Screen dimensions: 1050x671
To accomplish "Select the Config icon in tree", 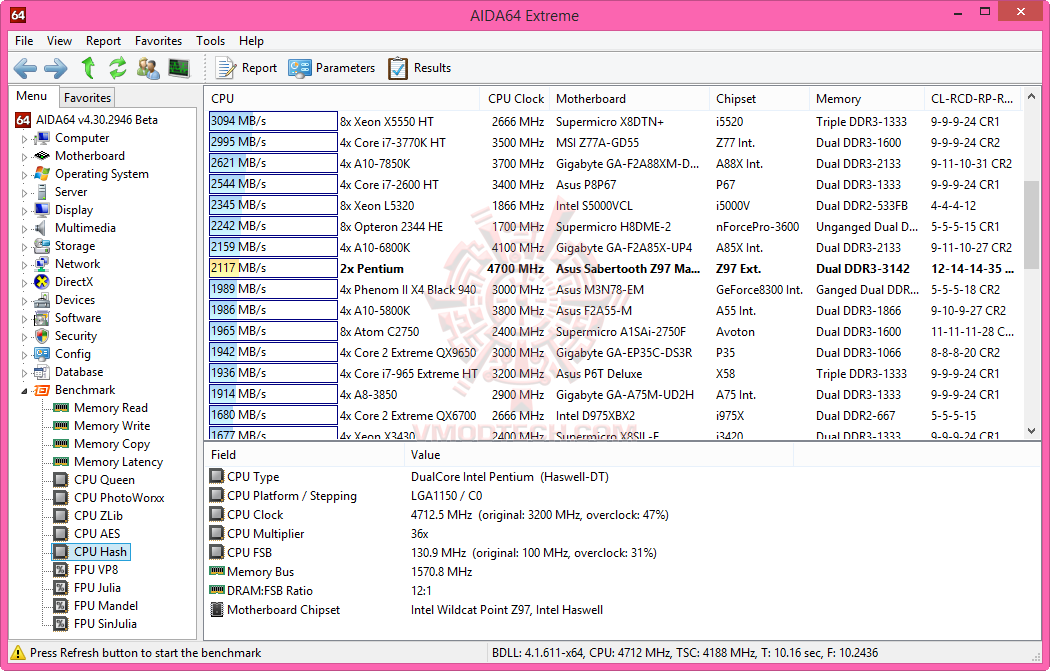I will click(x=42, y=354).
